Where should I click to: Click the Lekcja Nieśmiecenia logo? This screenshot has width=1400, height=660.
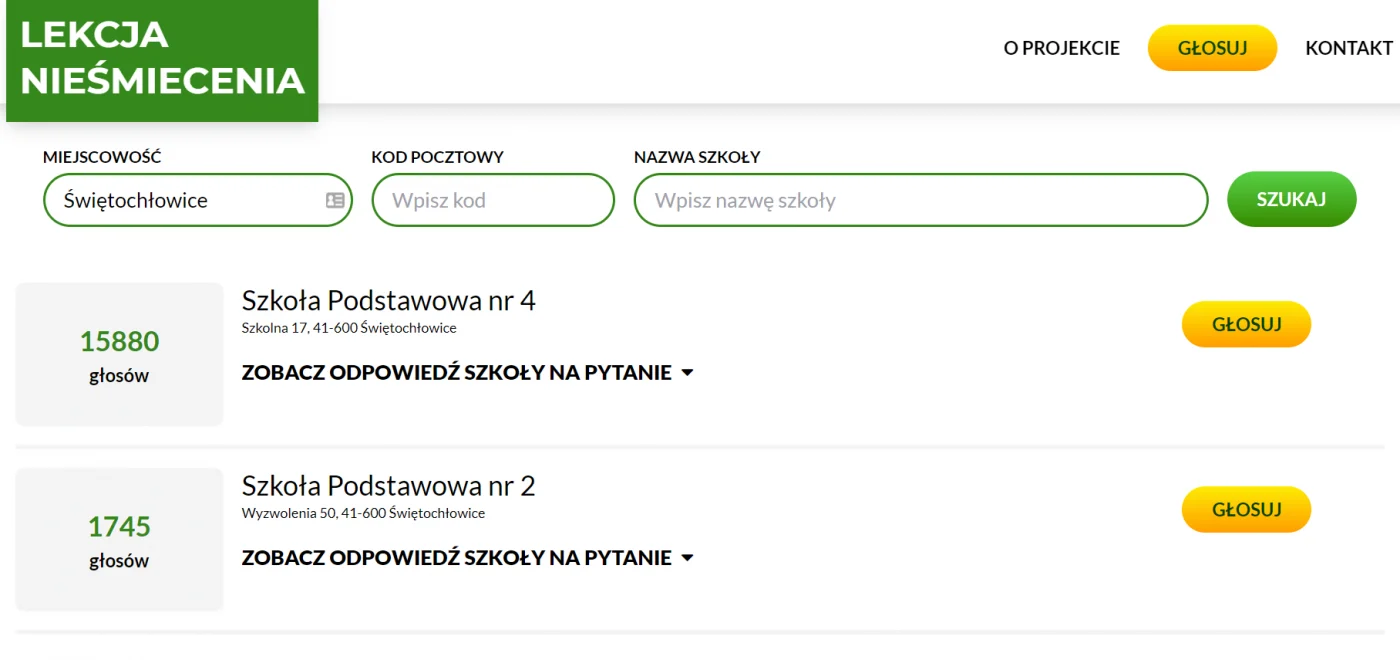(162, 58)
